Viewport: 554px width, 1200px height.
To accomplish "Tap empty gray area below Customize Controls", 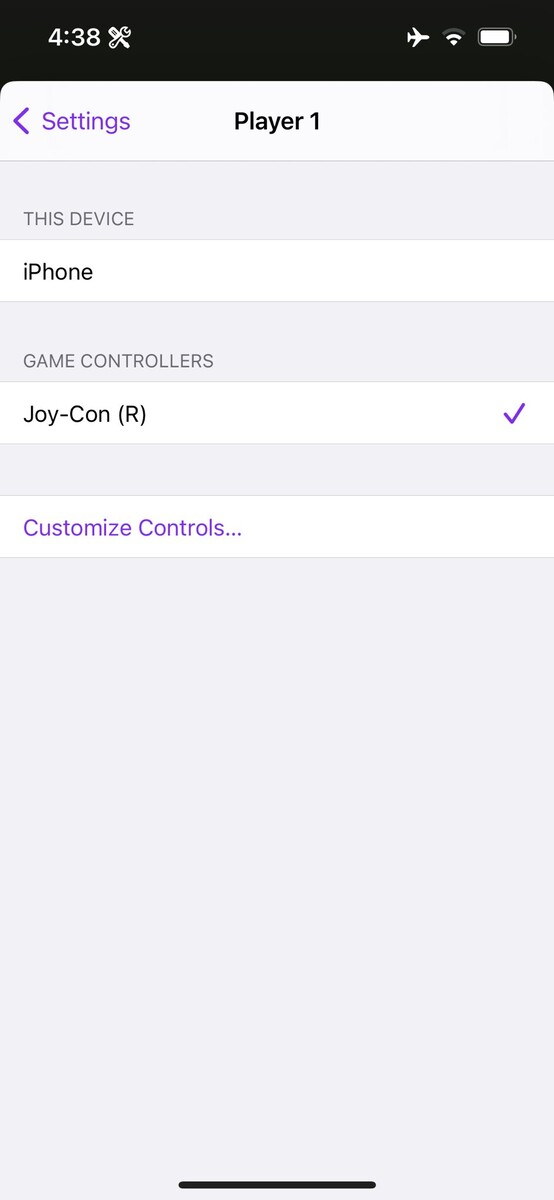I will point(277,860).
